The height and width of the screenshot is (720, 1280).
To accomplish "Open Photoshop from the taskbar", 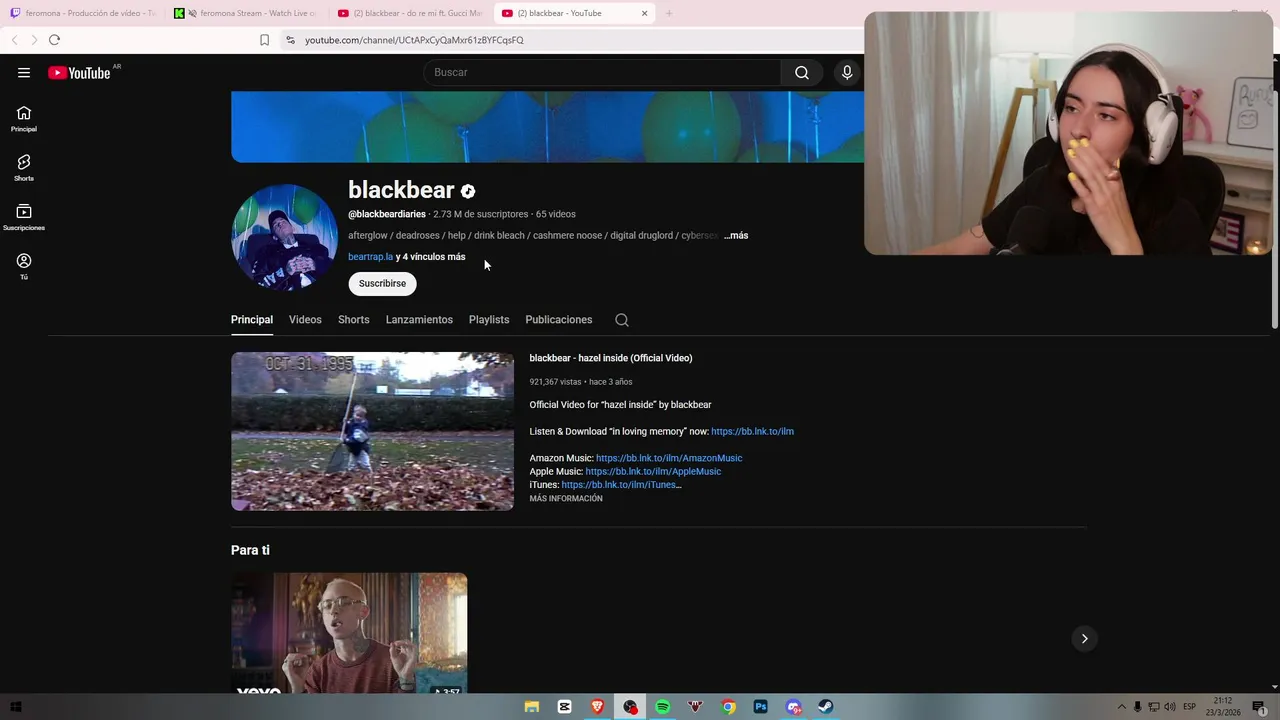I will pyautogui.click(x=761, y=707).
